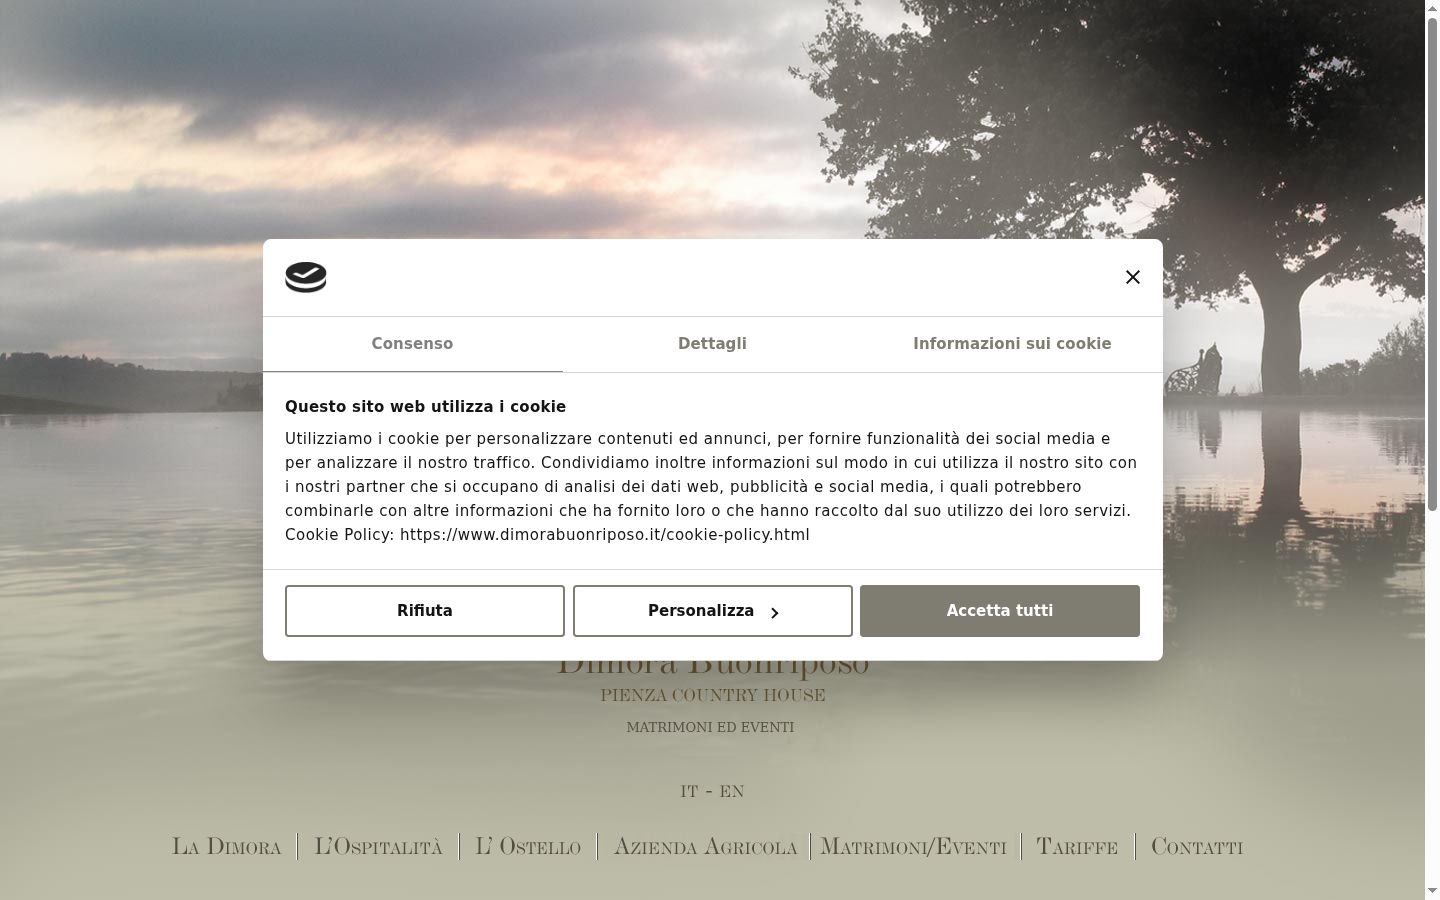Click the Cookiebot logo icon

pyautogui.click(x=306, y=277)
